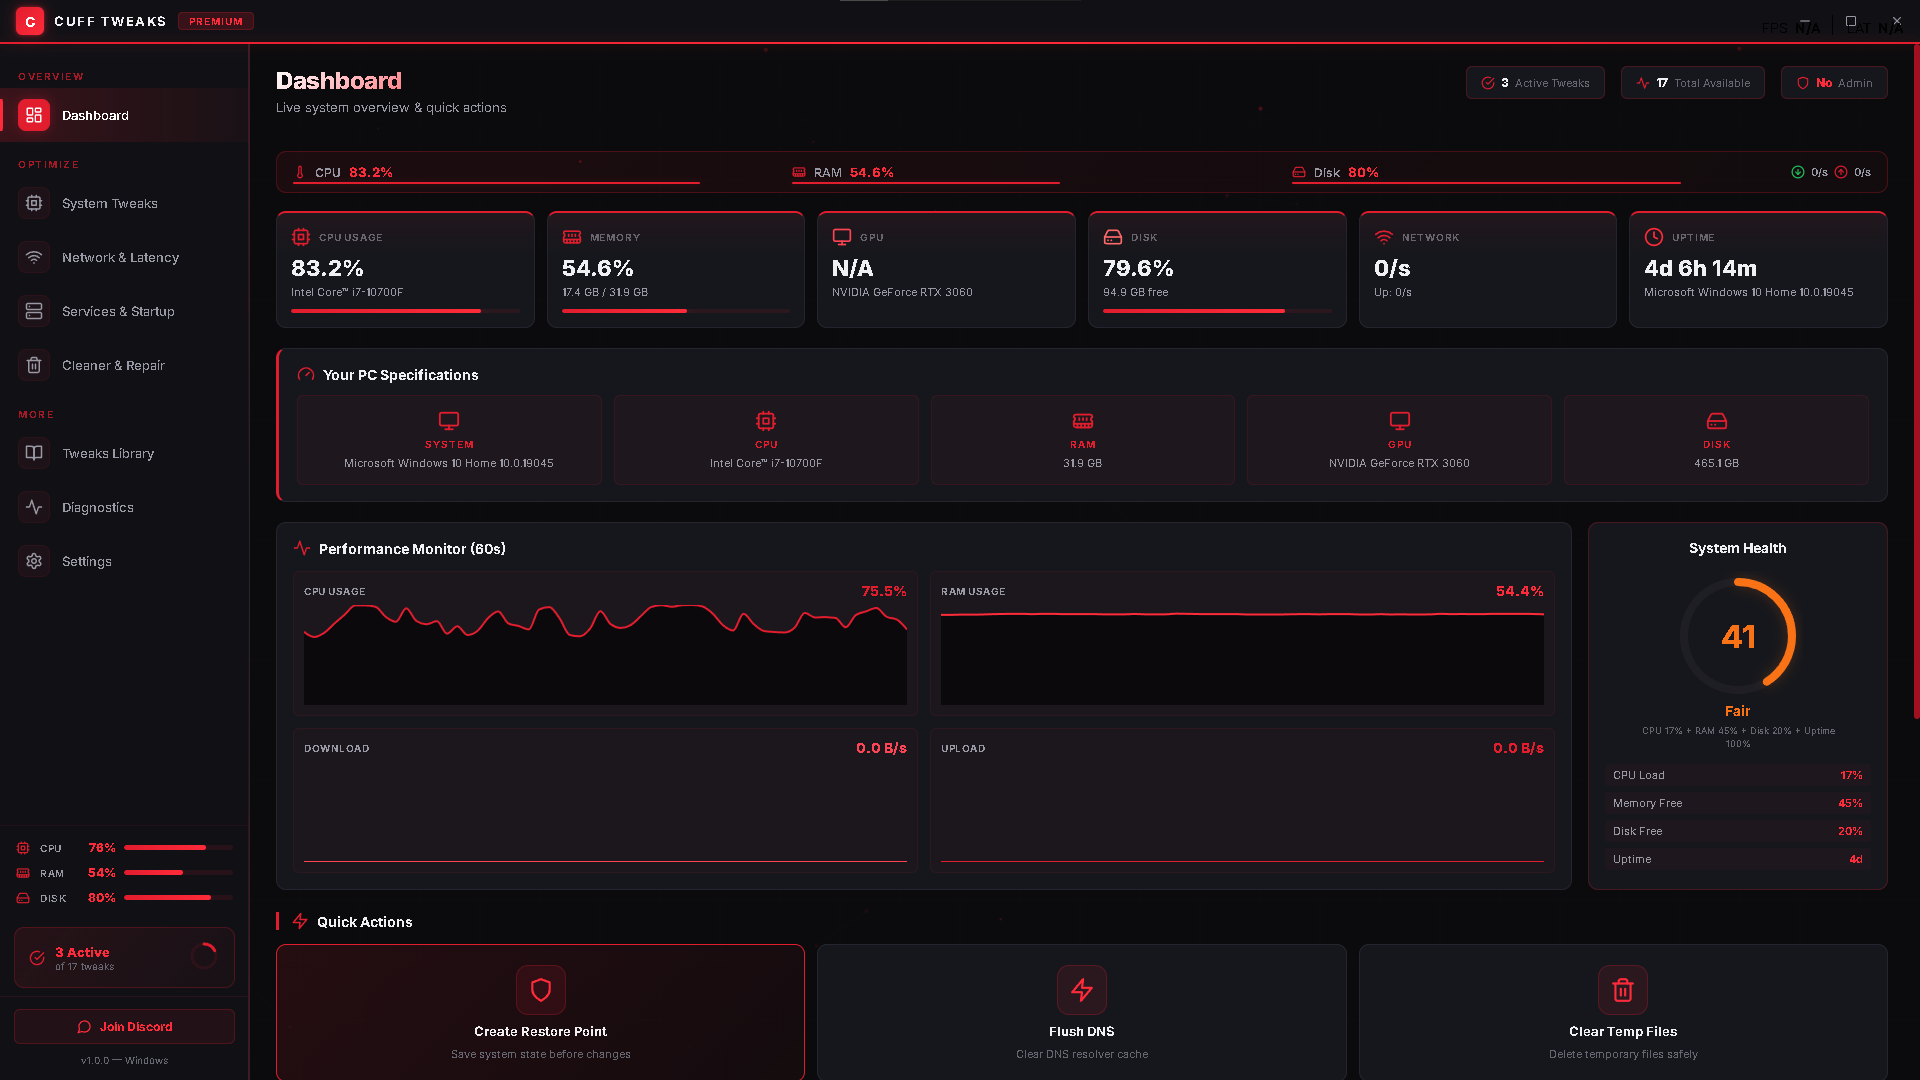Click the CPU Usage card chip icon
Screen dimensions: 1920x1080
click(x=301, y=237)
